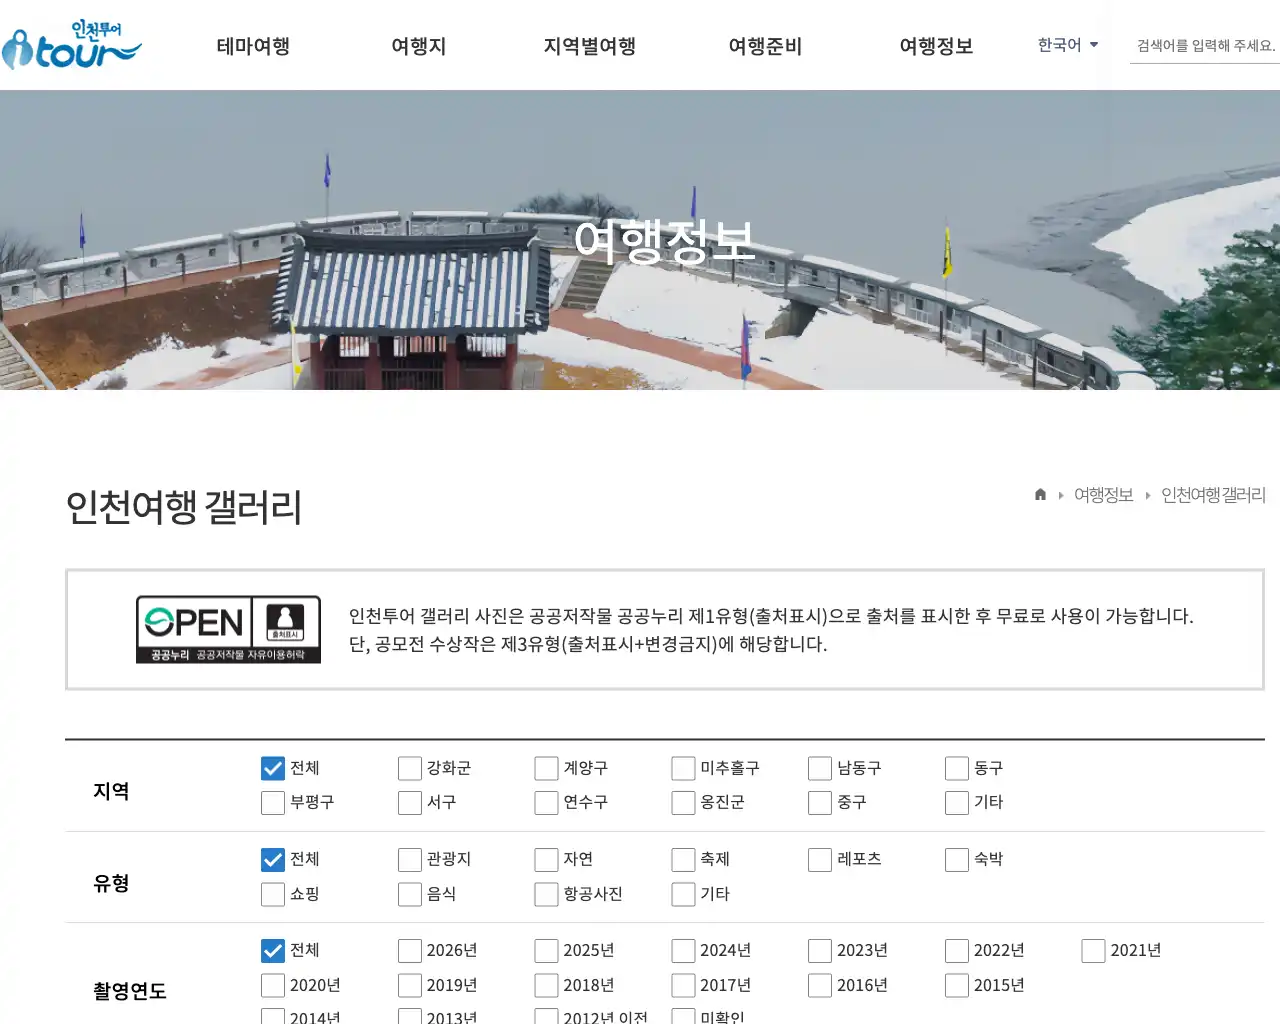
Task: Check the 미추홀구 region filter
Action: (x=682, y=768)
